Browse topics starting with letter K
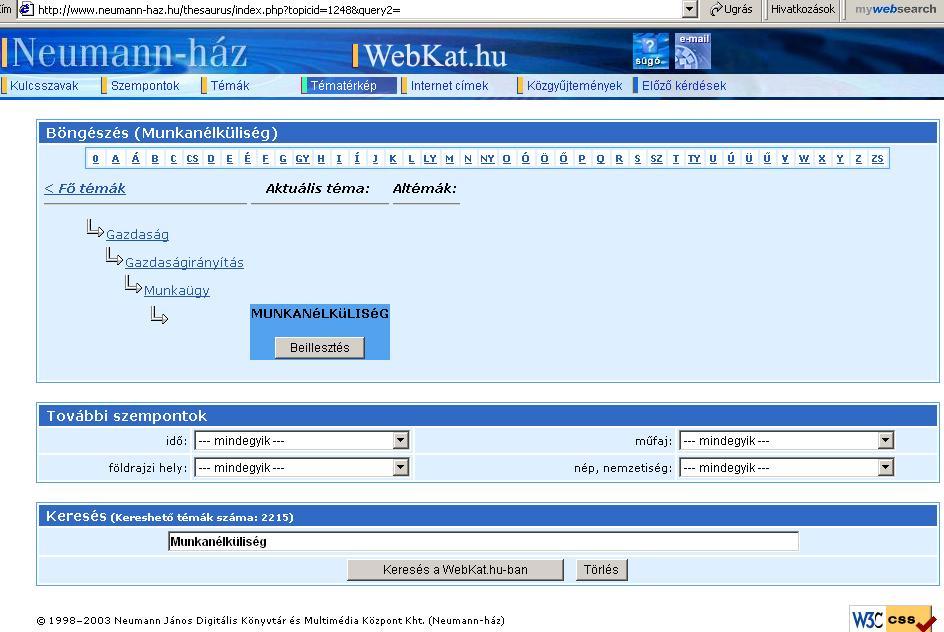Screen dimensions: 944x632 (x=393, y=158)
